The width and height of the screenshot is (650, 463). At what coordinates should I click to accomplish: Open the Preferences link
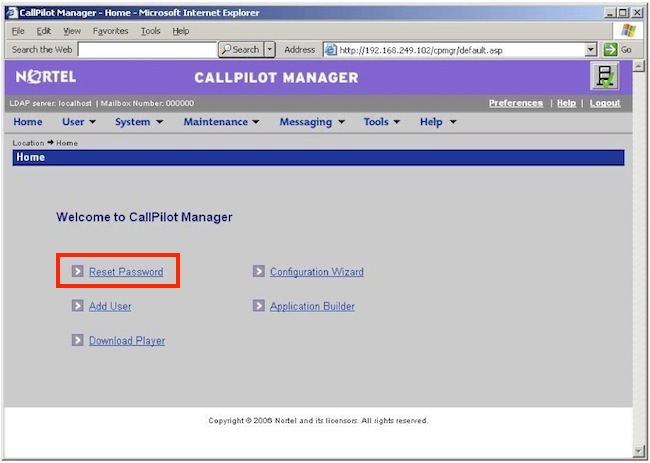(x=516, y=103)
